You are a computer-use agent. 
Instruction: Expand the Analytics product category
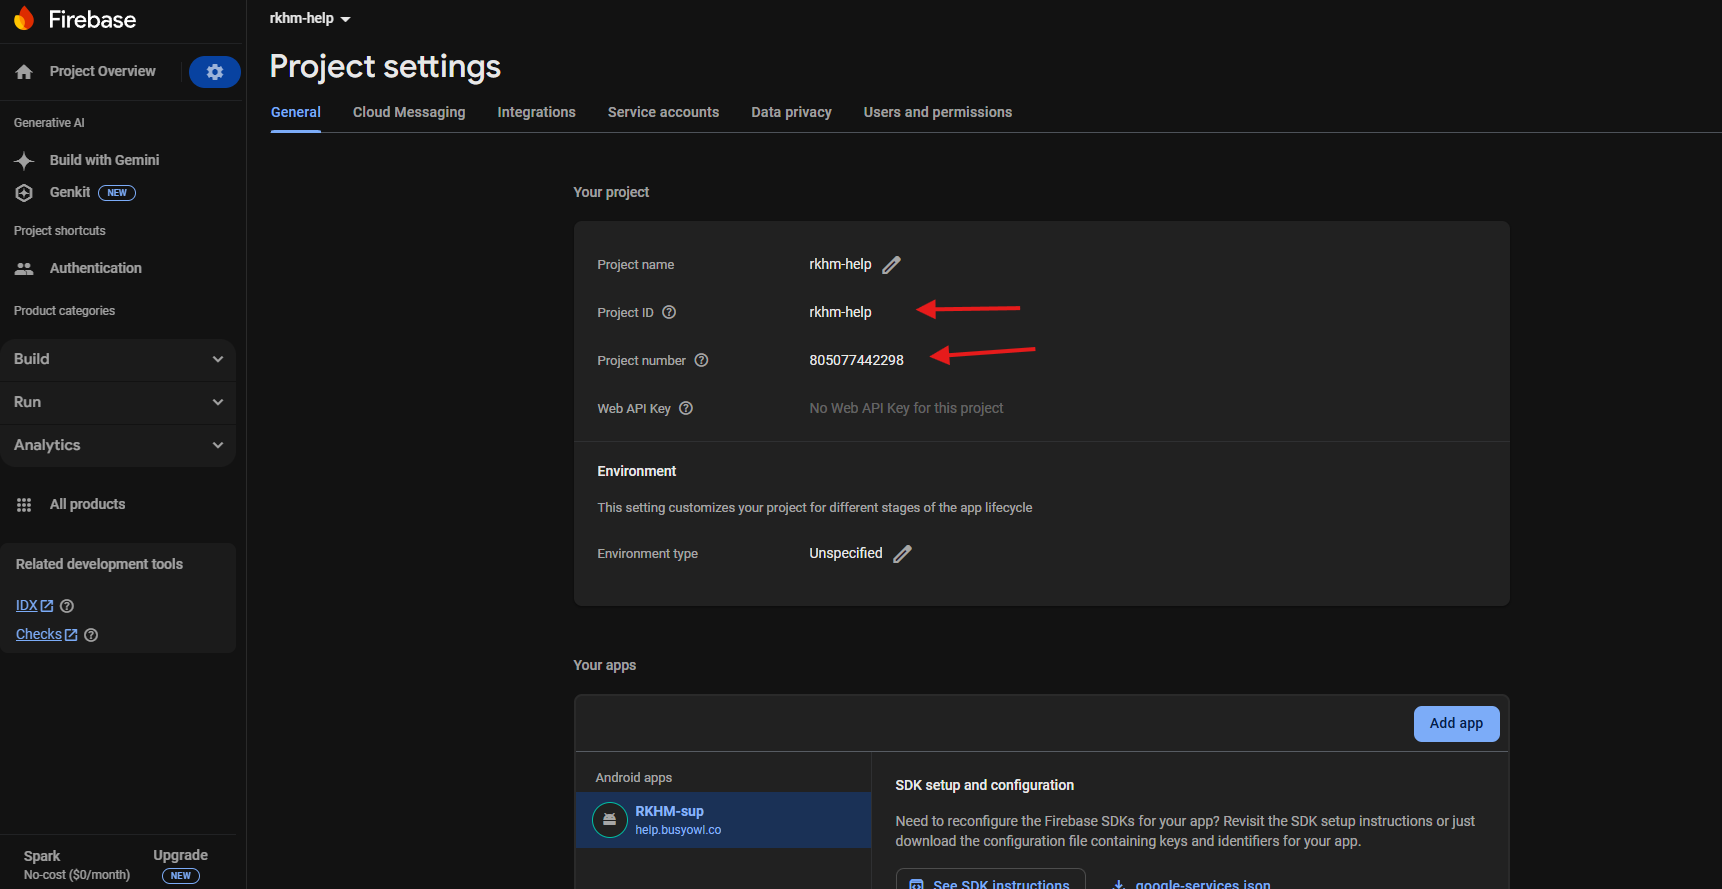tap(118, 445)
